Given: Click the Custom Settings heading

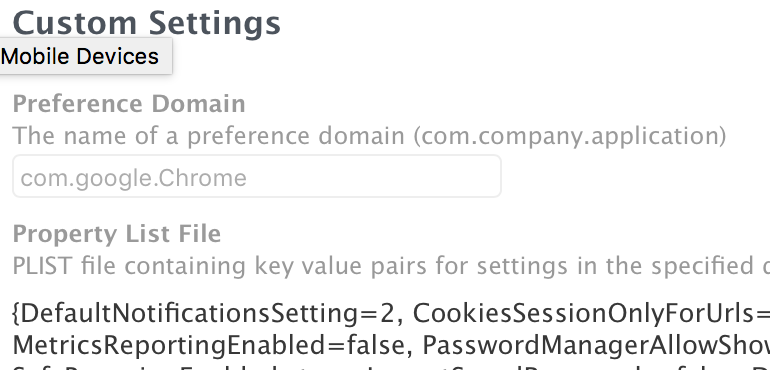Looking at the screenshot, I should [x=147, y=23].
